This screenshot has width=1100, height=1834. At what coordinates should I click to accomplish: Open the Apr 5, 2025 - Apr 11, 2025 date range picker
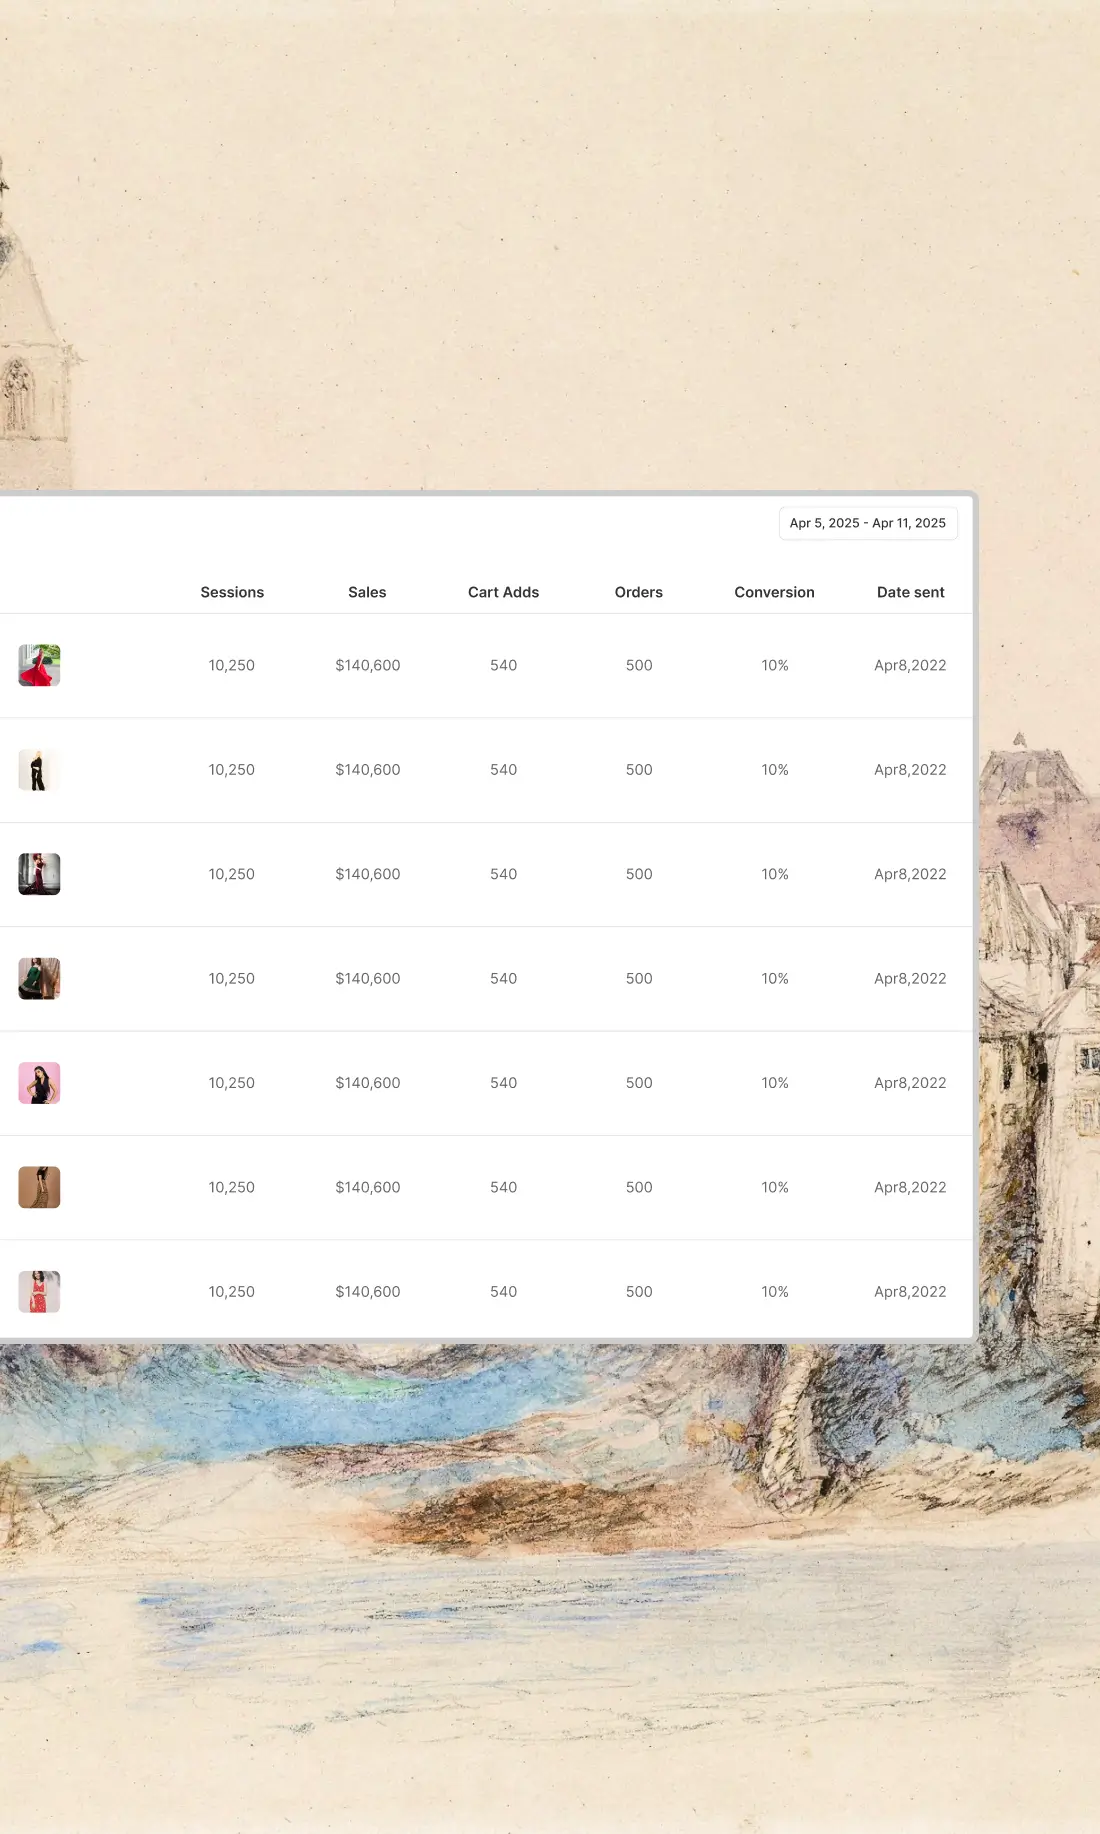(x=868, y=523)
